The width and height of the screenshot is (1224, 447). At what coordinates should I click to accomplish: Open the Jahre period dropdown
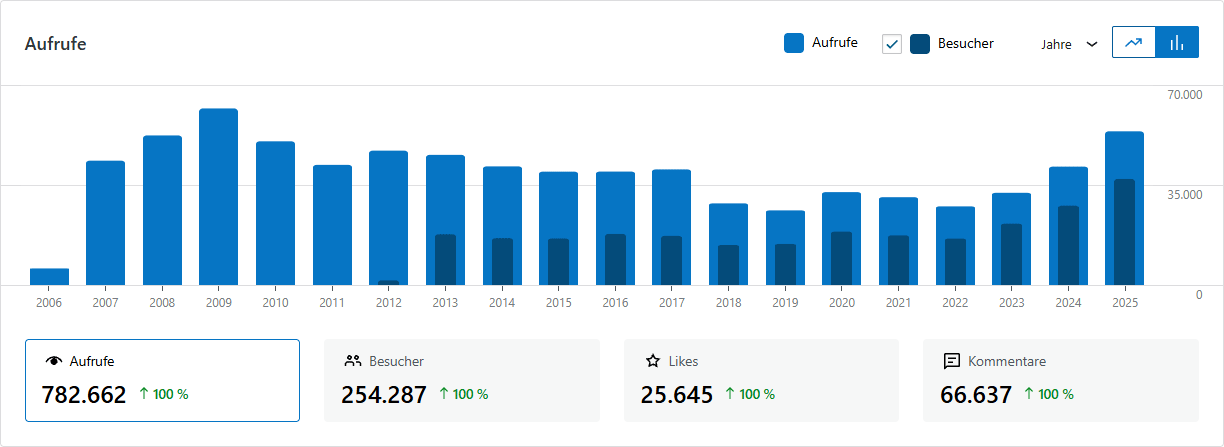tap(1069, 44)
